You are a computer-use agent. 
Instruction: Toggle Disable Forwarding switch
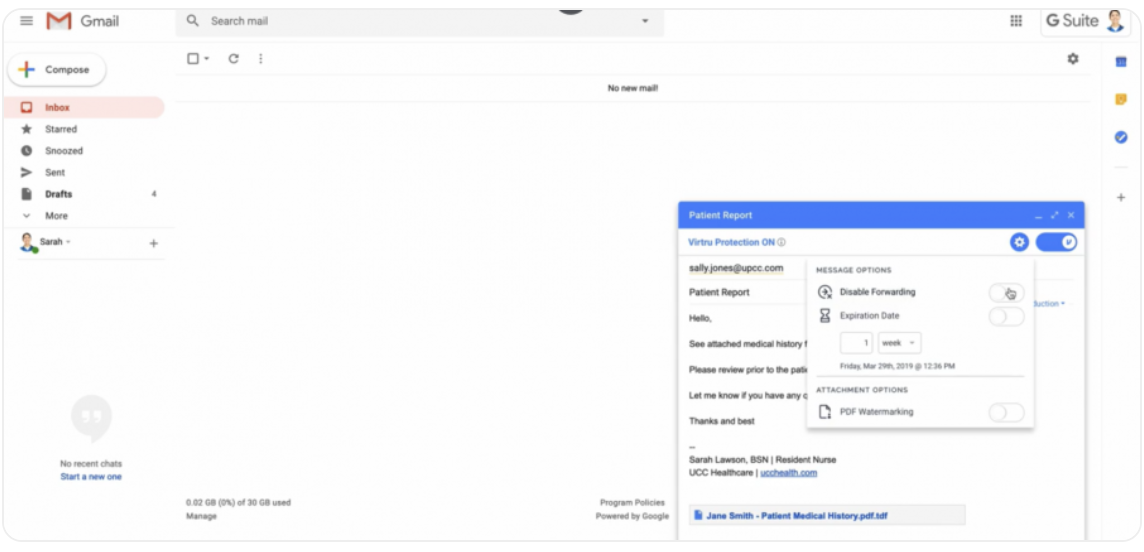point(1006,292)
